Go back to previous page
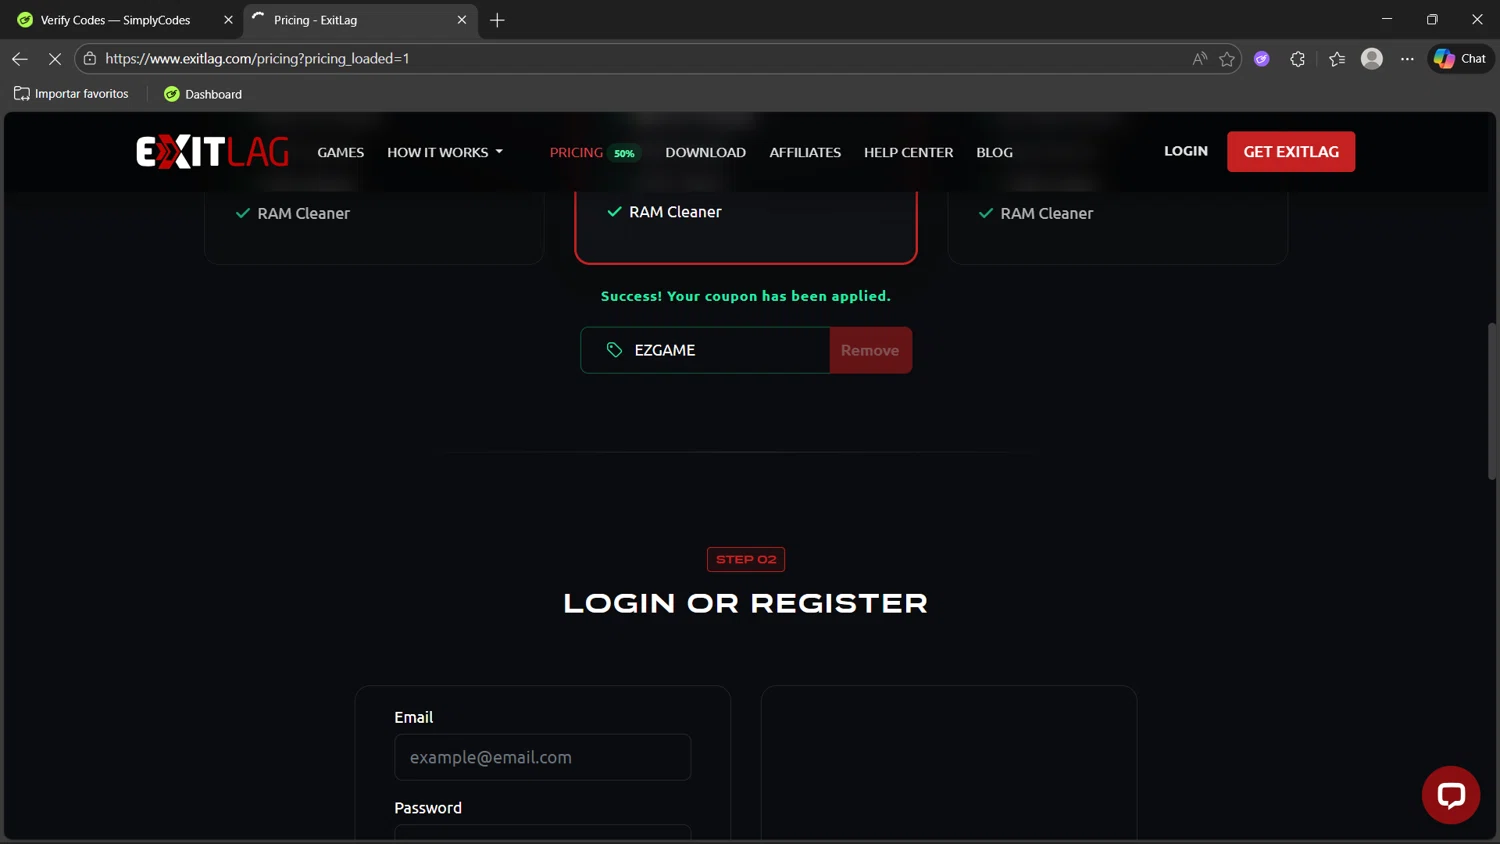1500x844 pixels. click(20, 59)
